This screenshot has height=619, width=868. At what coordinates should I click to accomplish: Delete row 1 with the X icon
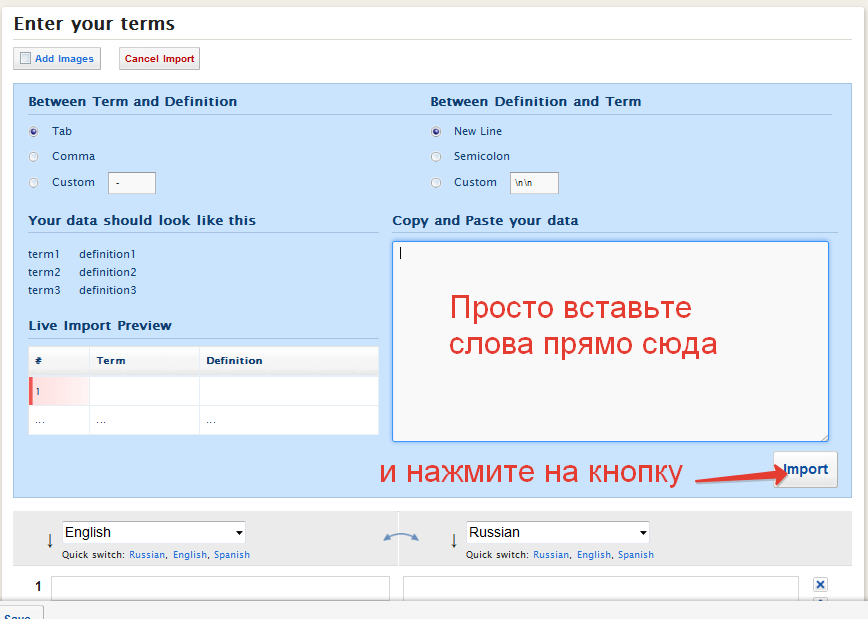point(820,585)
